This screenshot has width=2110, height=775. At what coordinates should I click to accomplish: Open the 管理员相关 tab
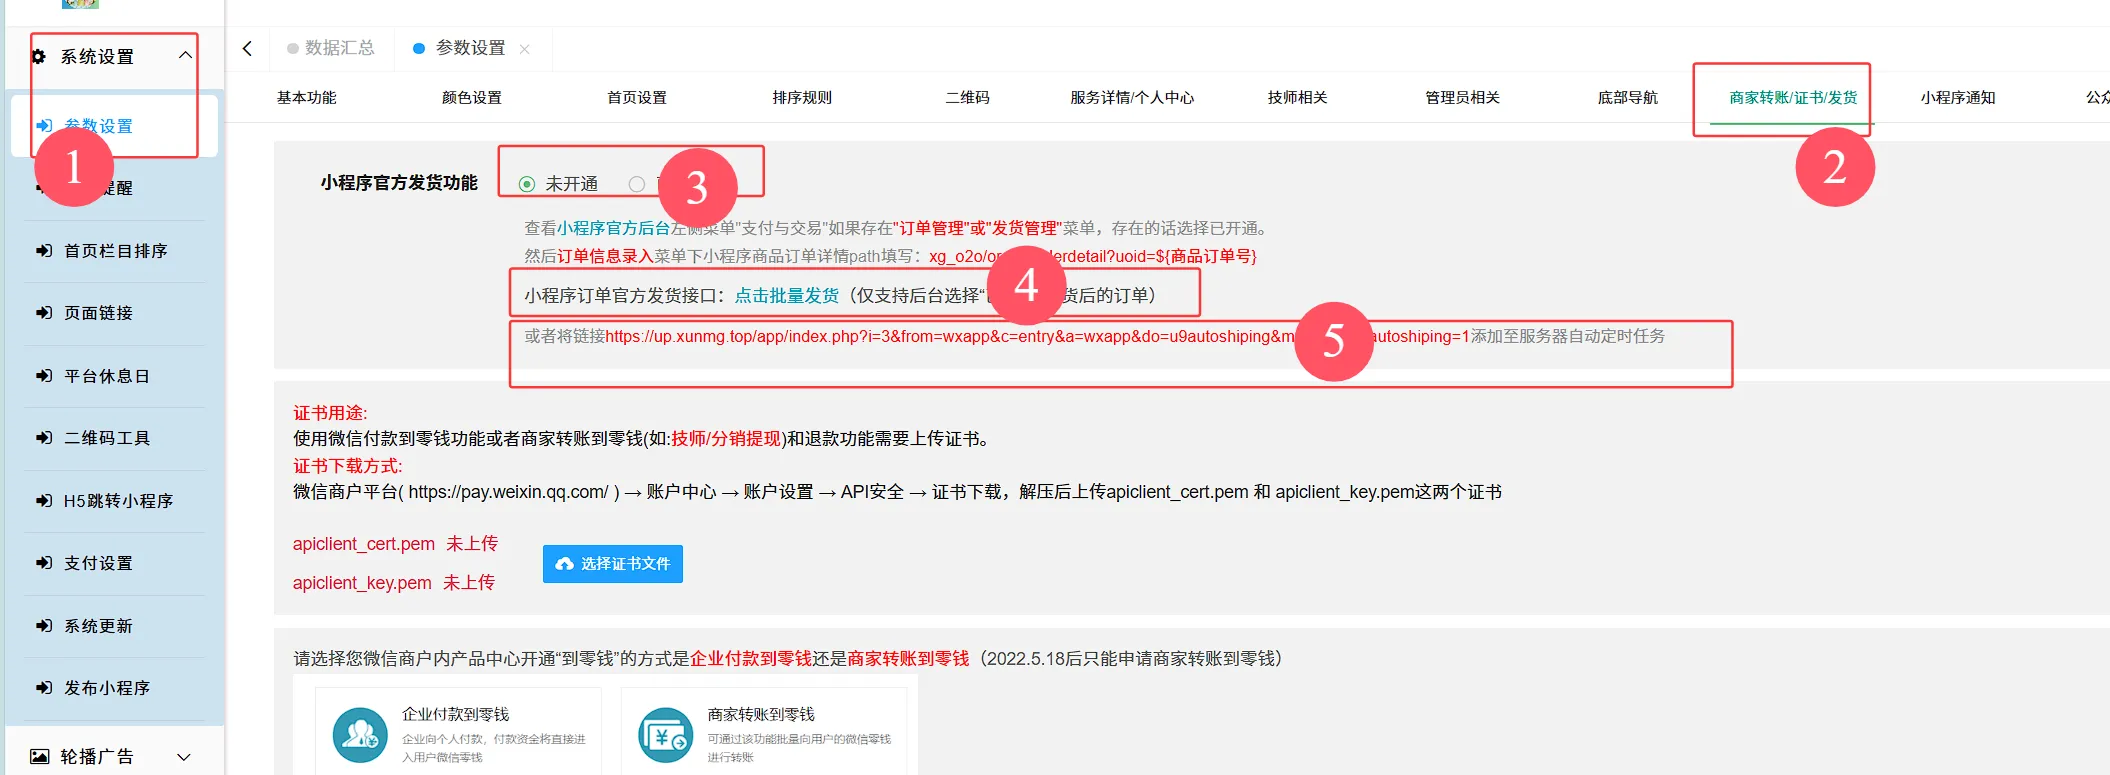click(x=1462, y=98)
